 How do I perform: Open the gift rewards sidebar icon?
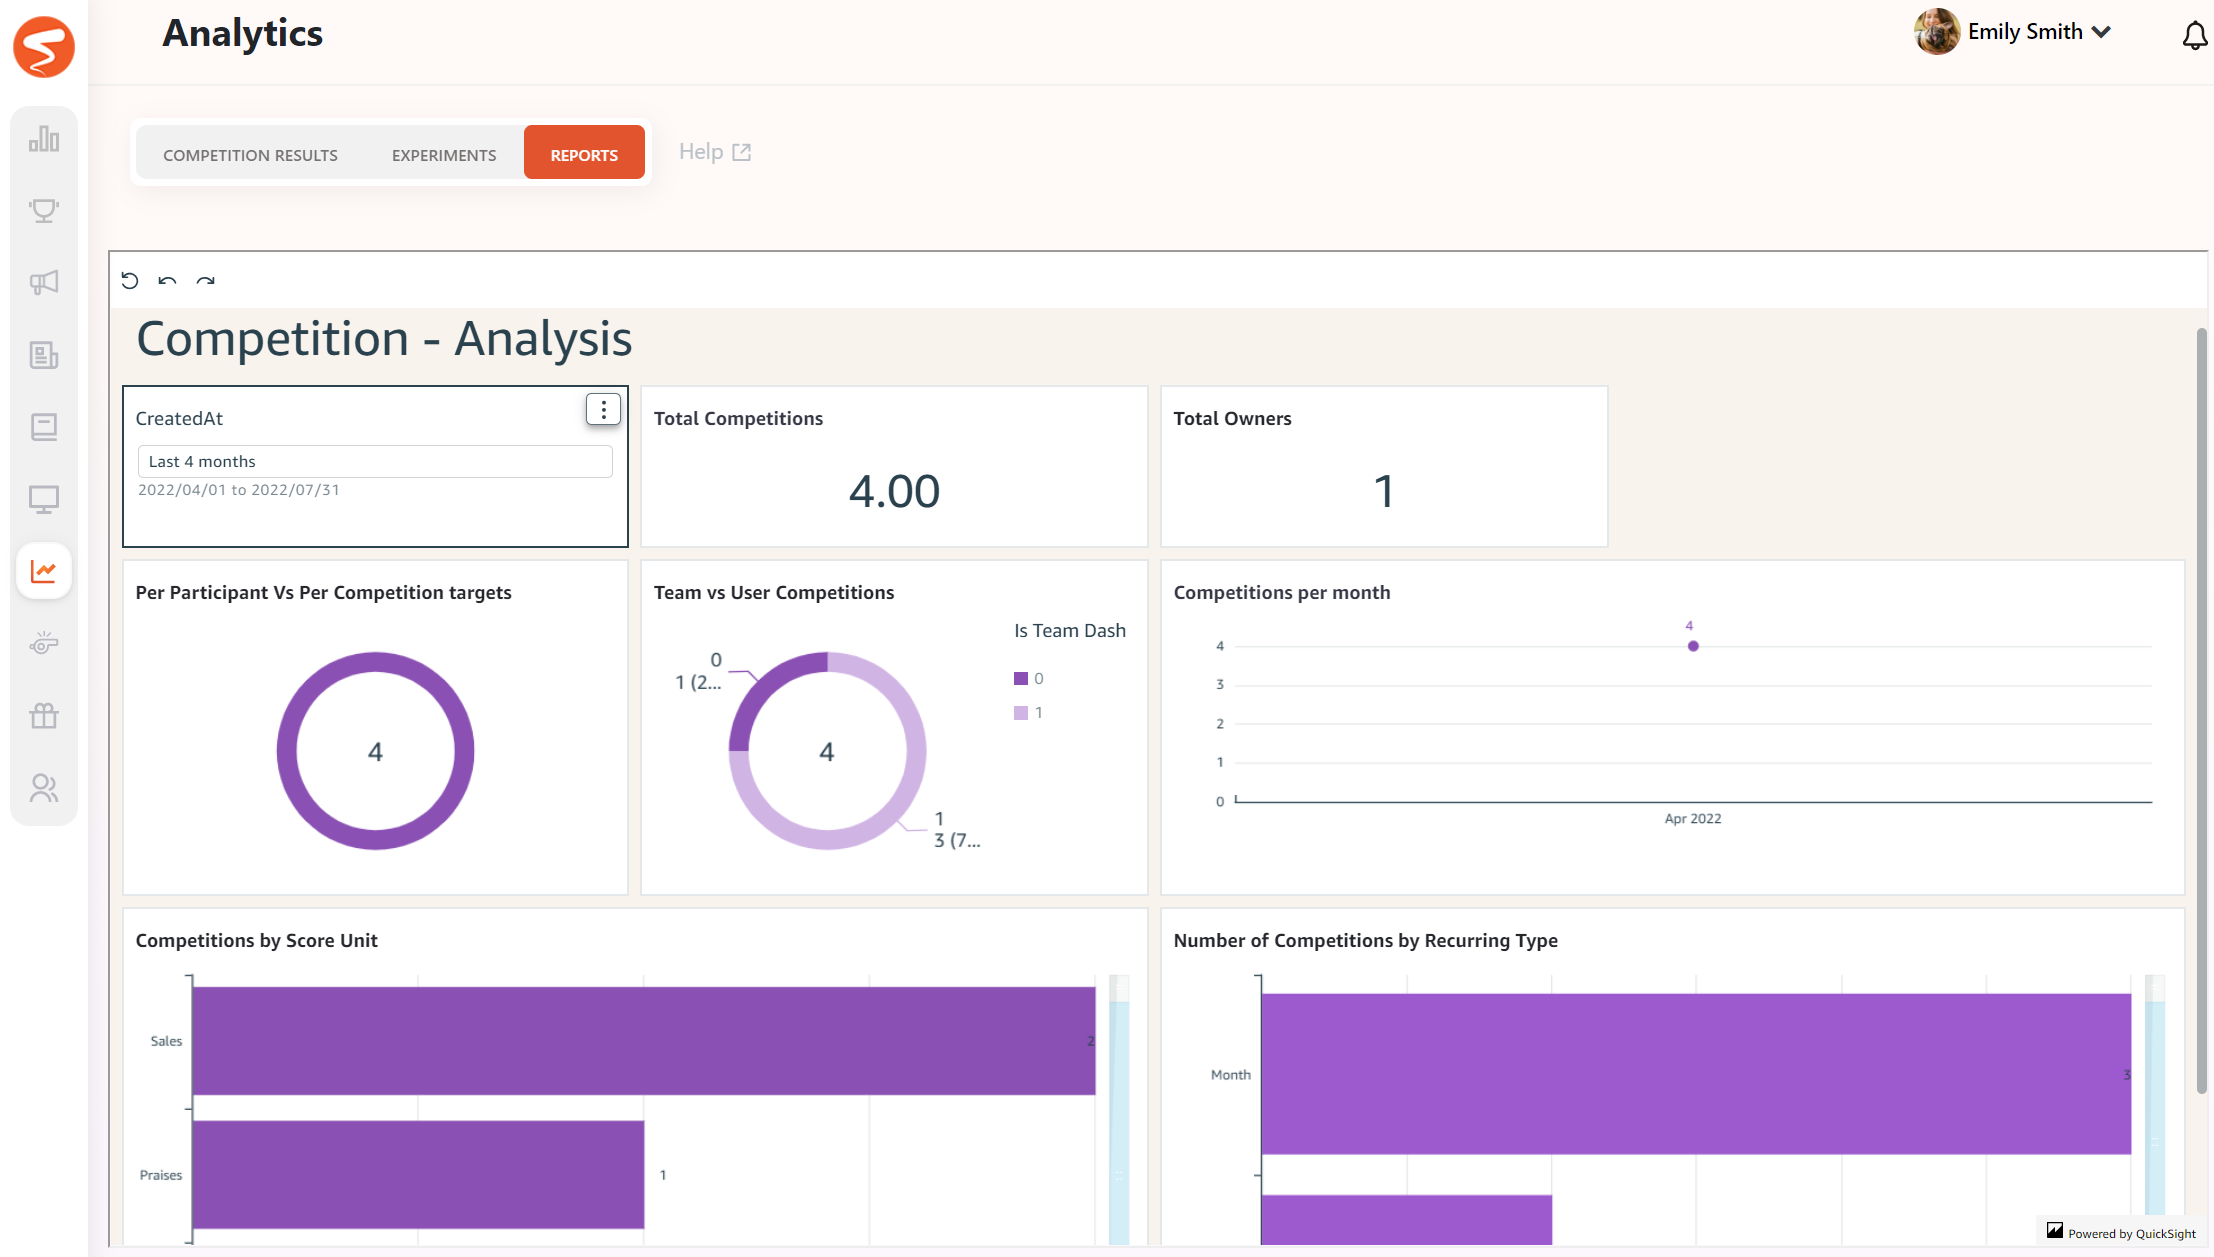pyautogui.click(x=44, y=716)
